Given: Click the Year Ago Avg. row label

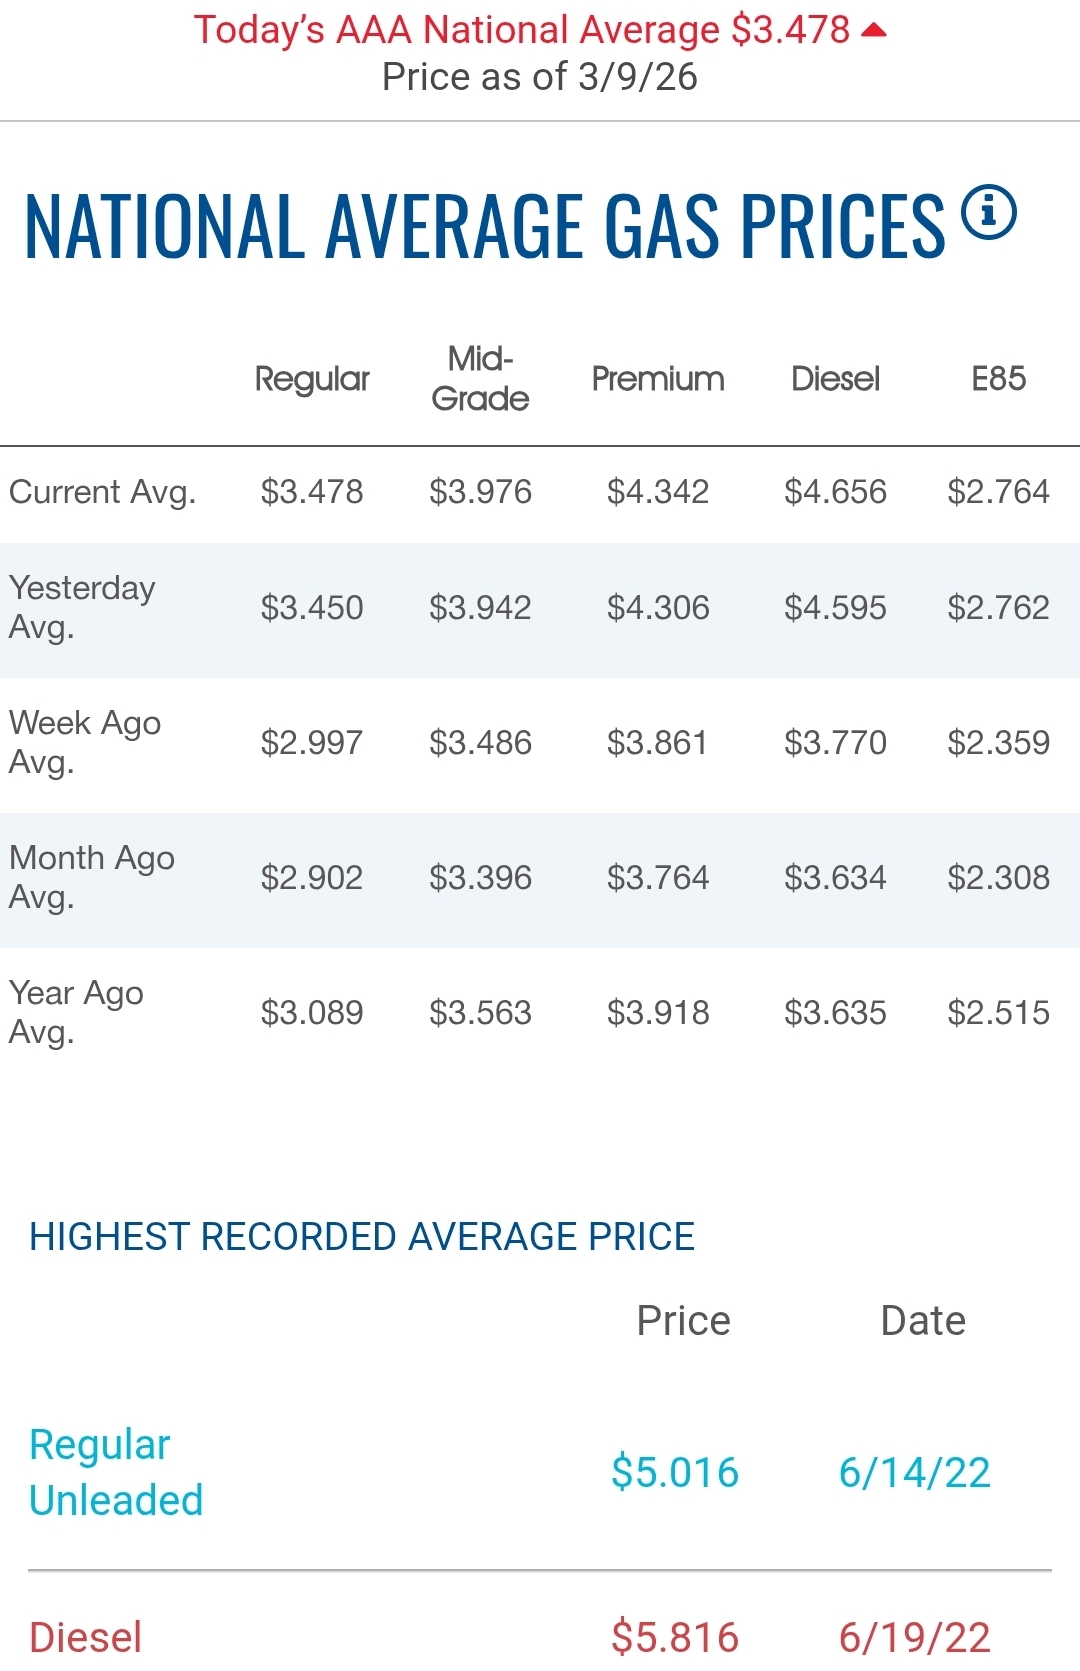Looking at the screenshot, I should [76, 1012].
